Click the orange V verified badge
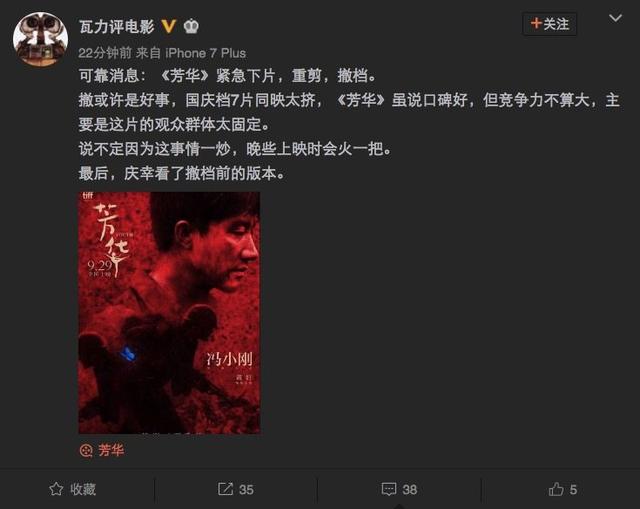The image size is (640, 509). (169, 27)
